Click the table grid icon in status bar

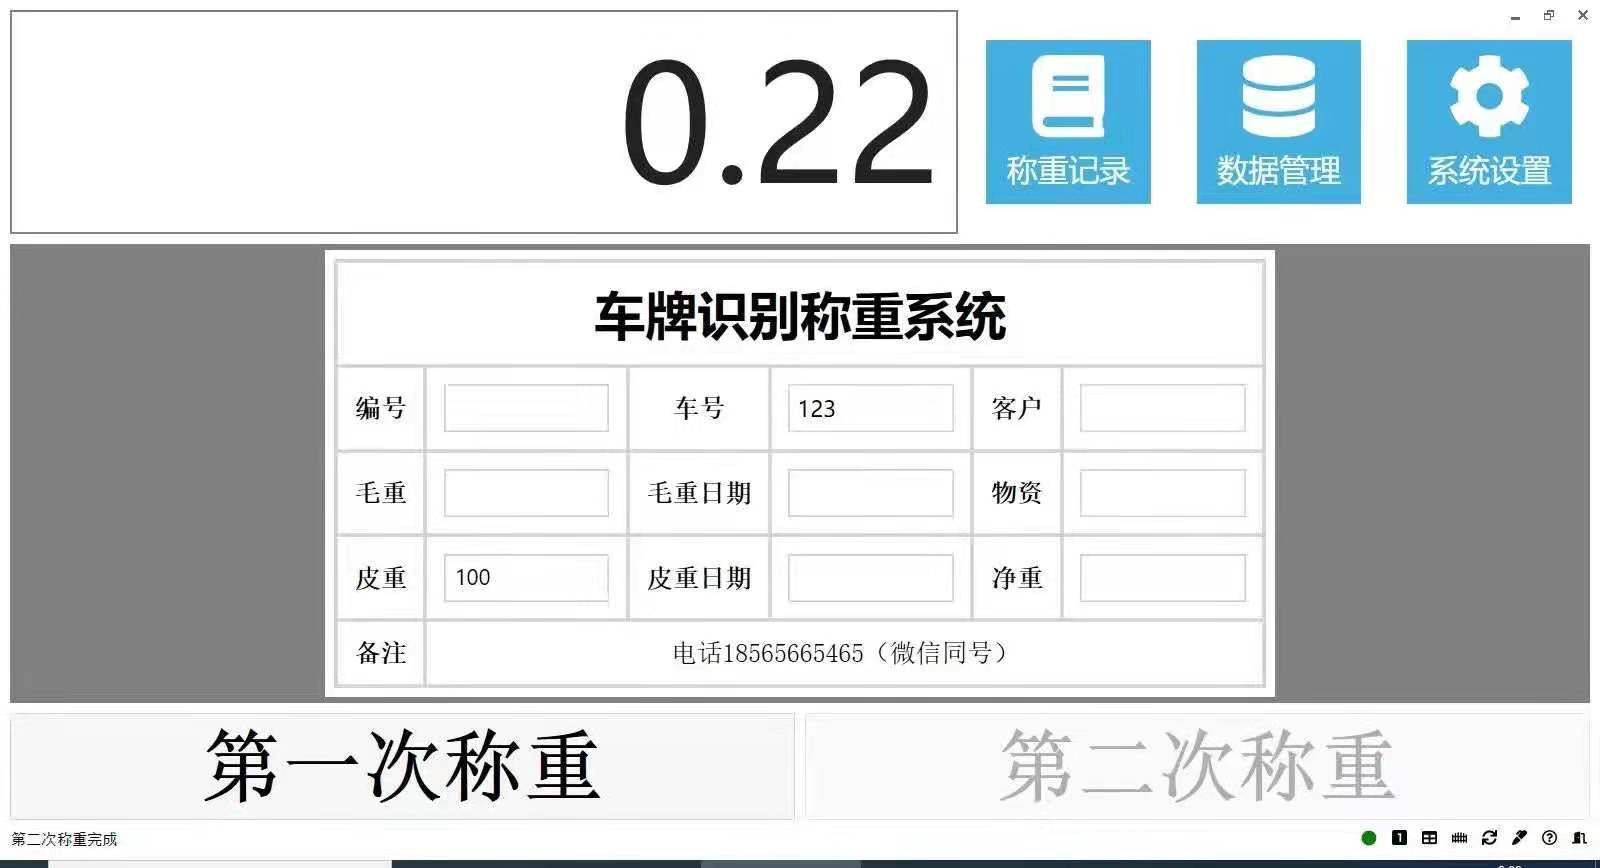click(x=1429, y=838)
